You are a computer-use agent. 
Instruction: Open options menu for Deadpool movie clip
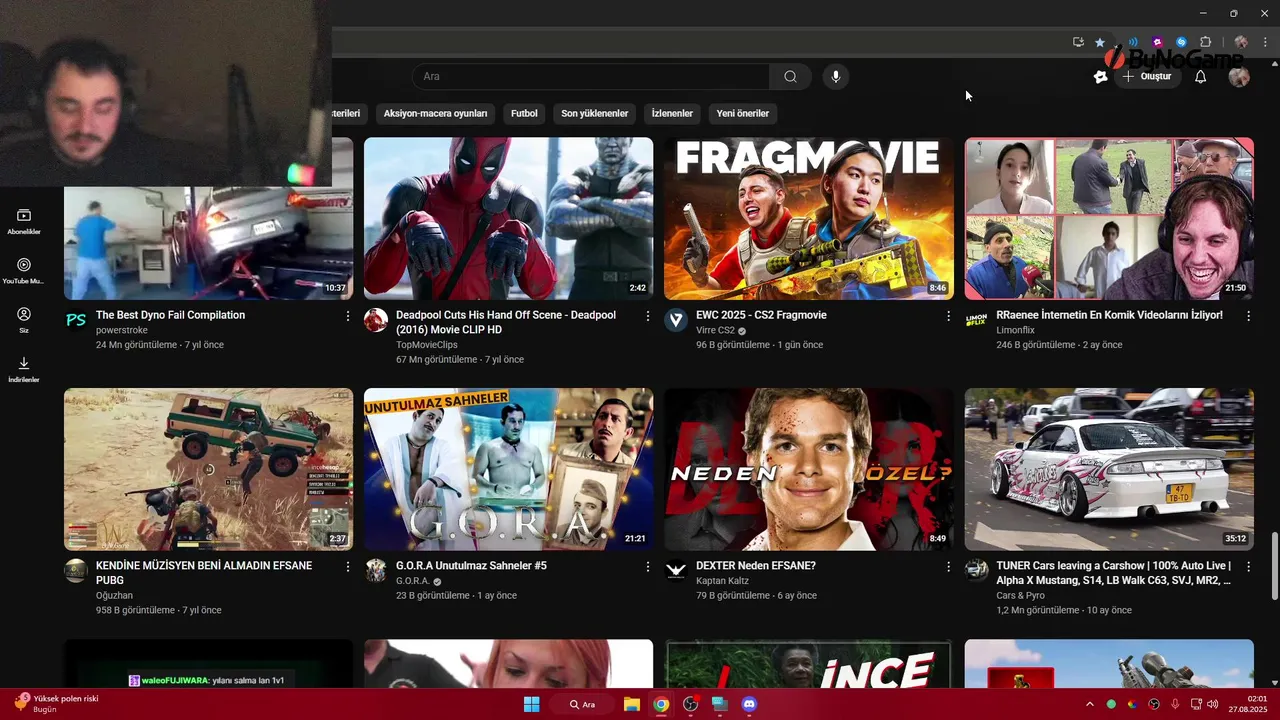point(648,316)
